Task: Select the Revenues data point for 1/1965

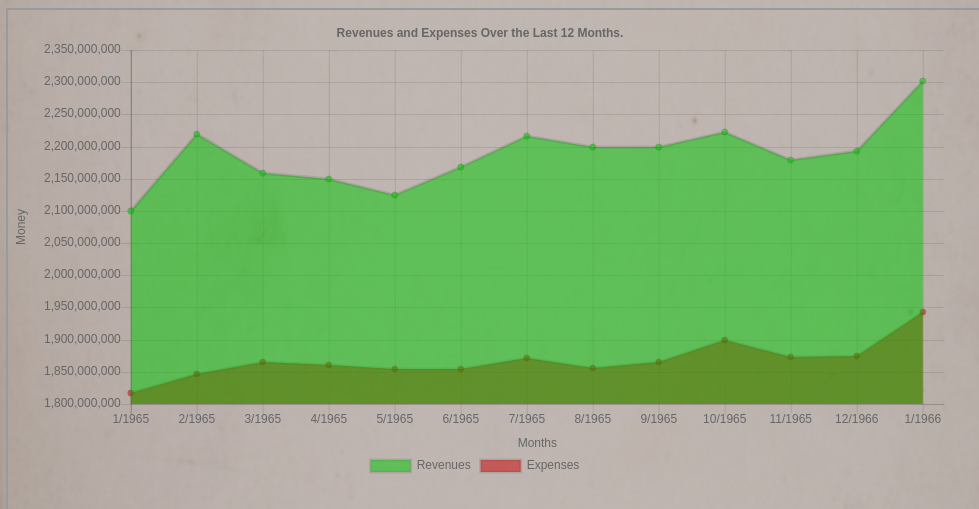Action: click(131, 211)
